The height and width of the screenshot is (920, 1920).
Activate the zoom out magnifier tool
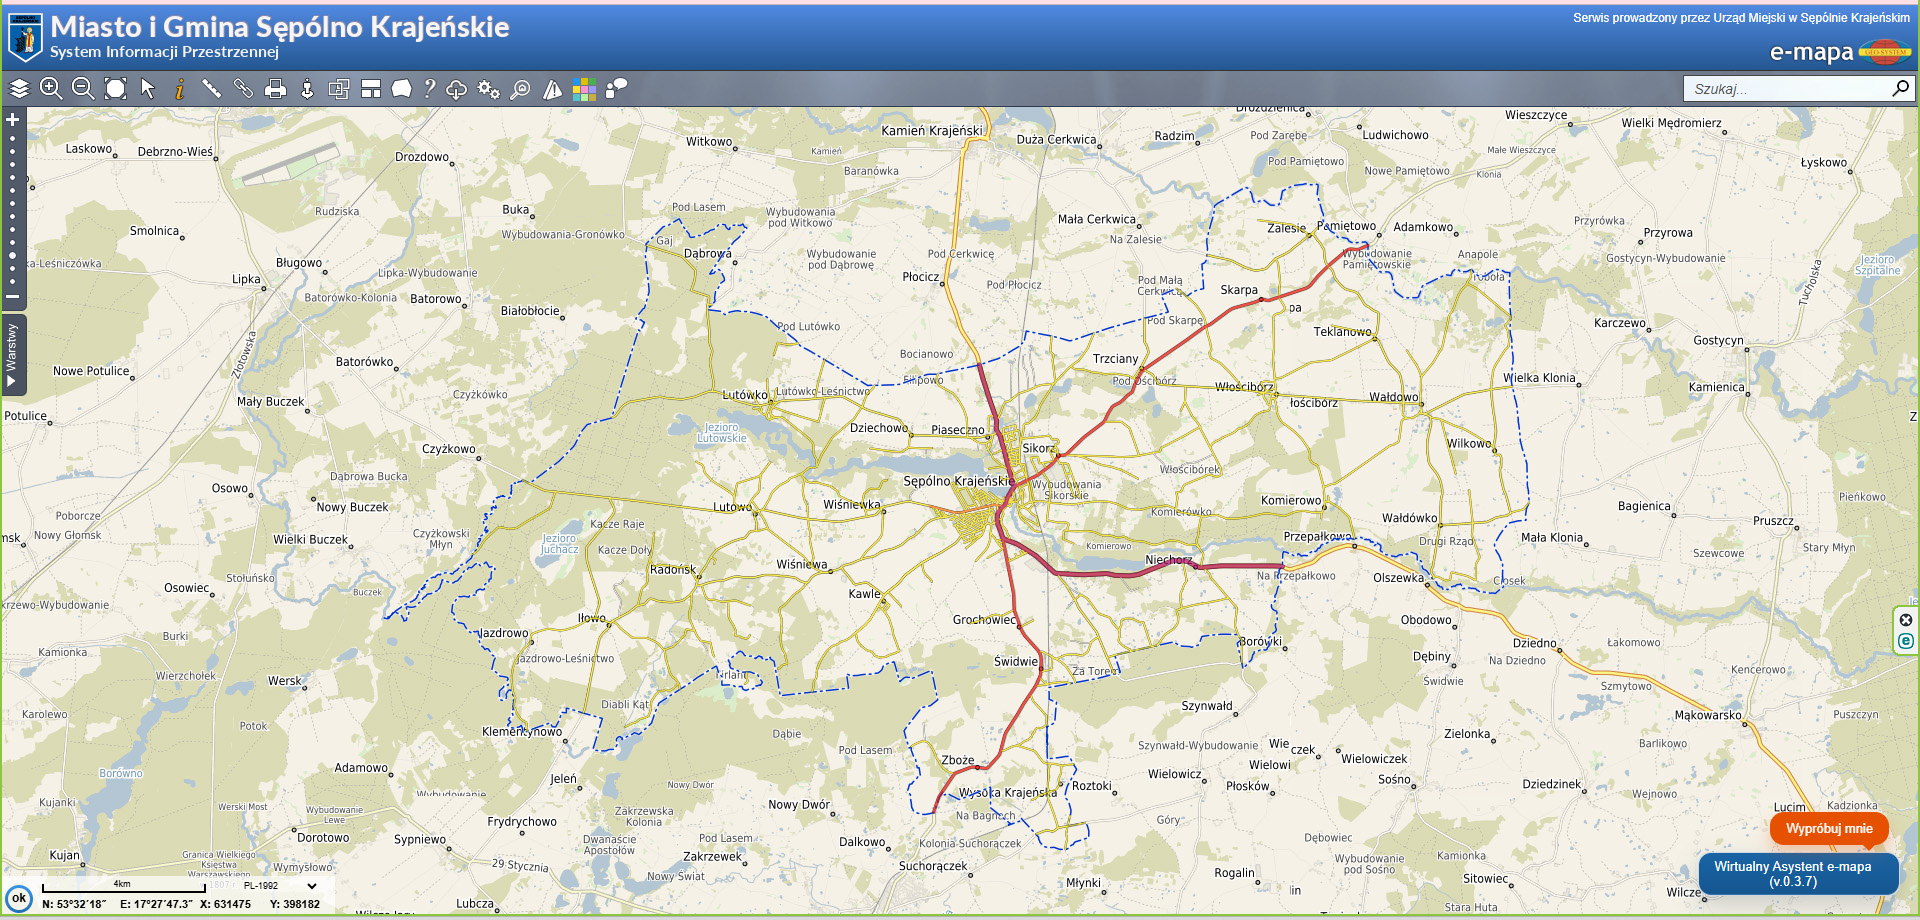click(83, 89)
